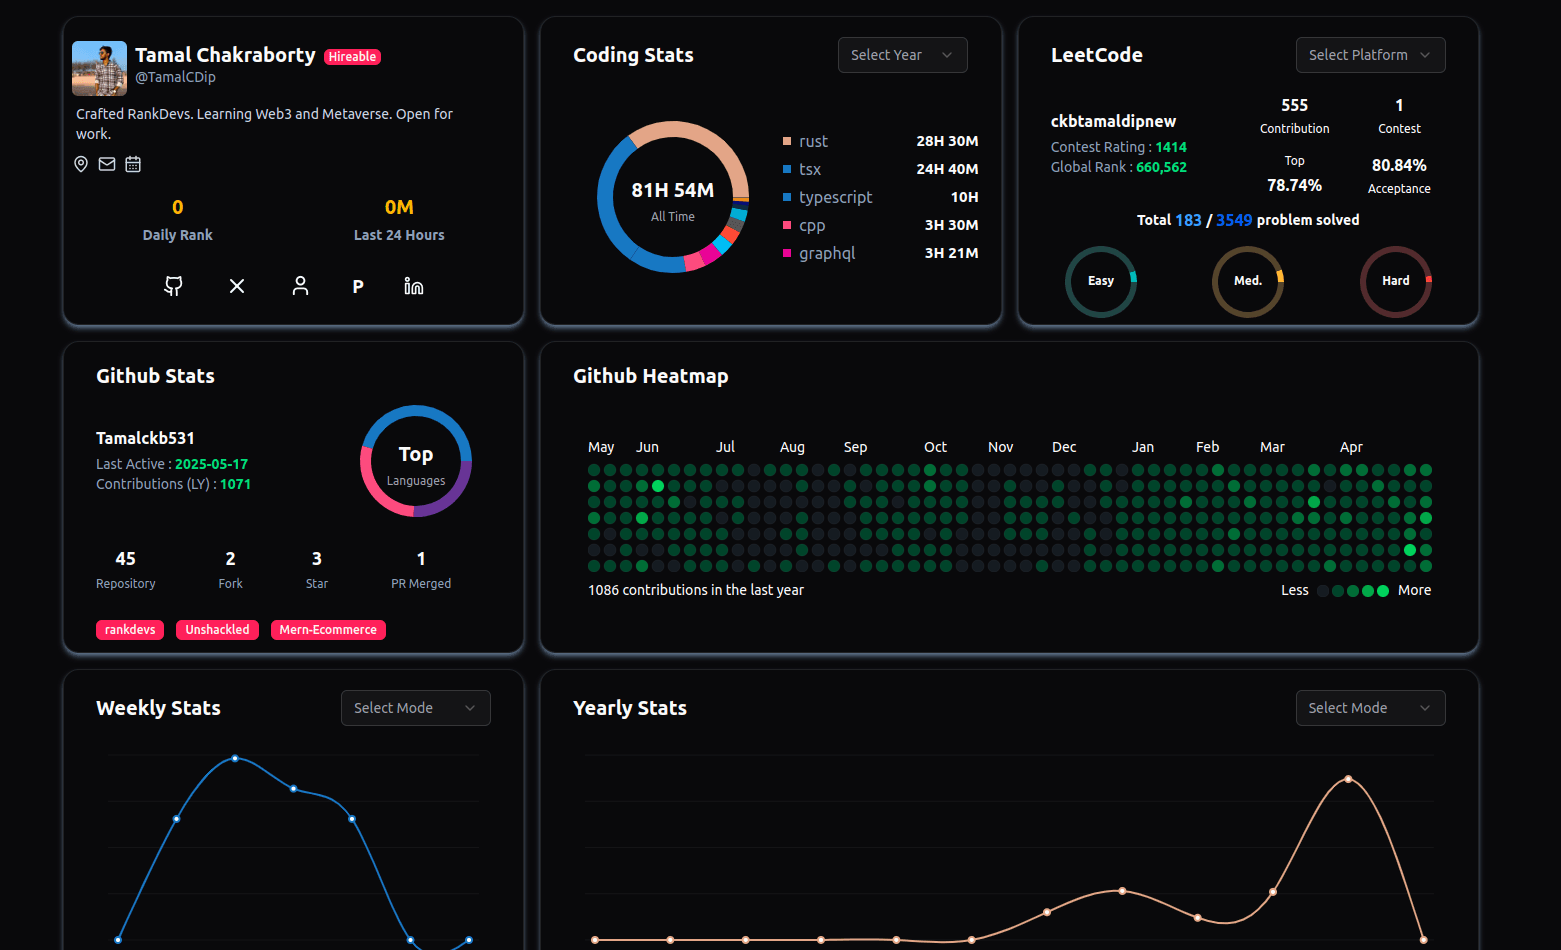Click the Tamalckb531 GitHub username
Image resolution: width=1561 pixels, height=950 pixels.
point(145,438)
